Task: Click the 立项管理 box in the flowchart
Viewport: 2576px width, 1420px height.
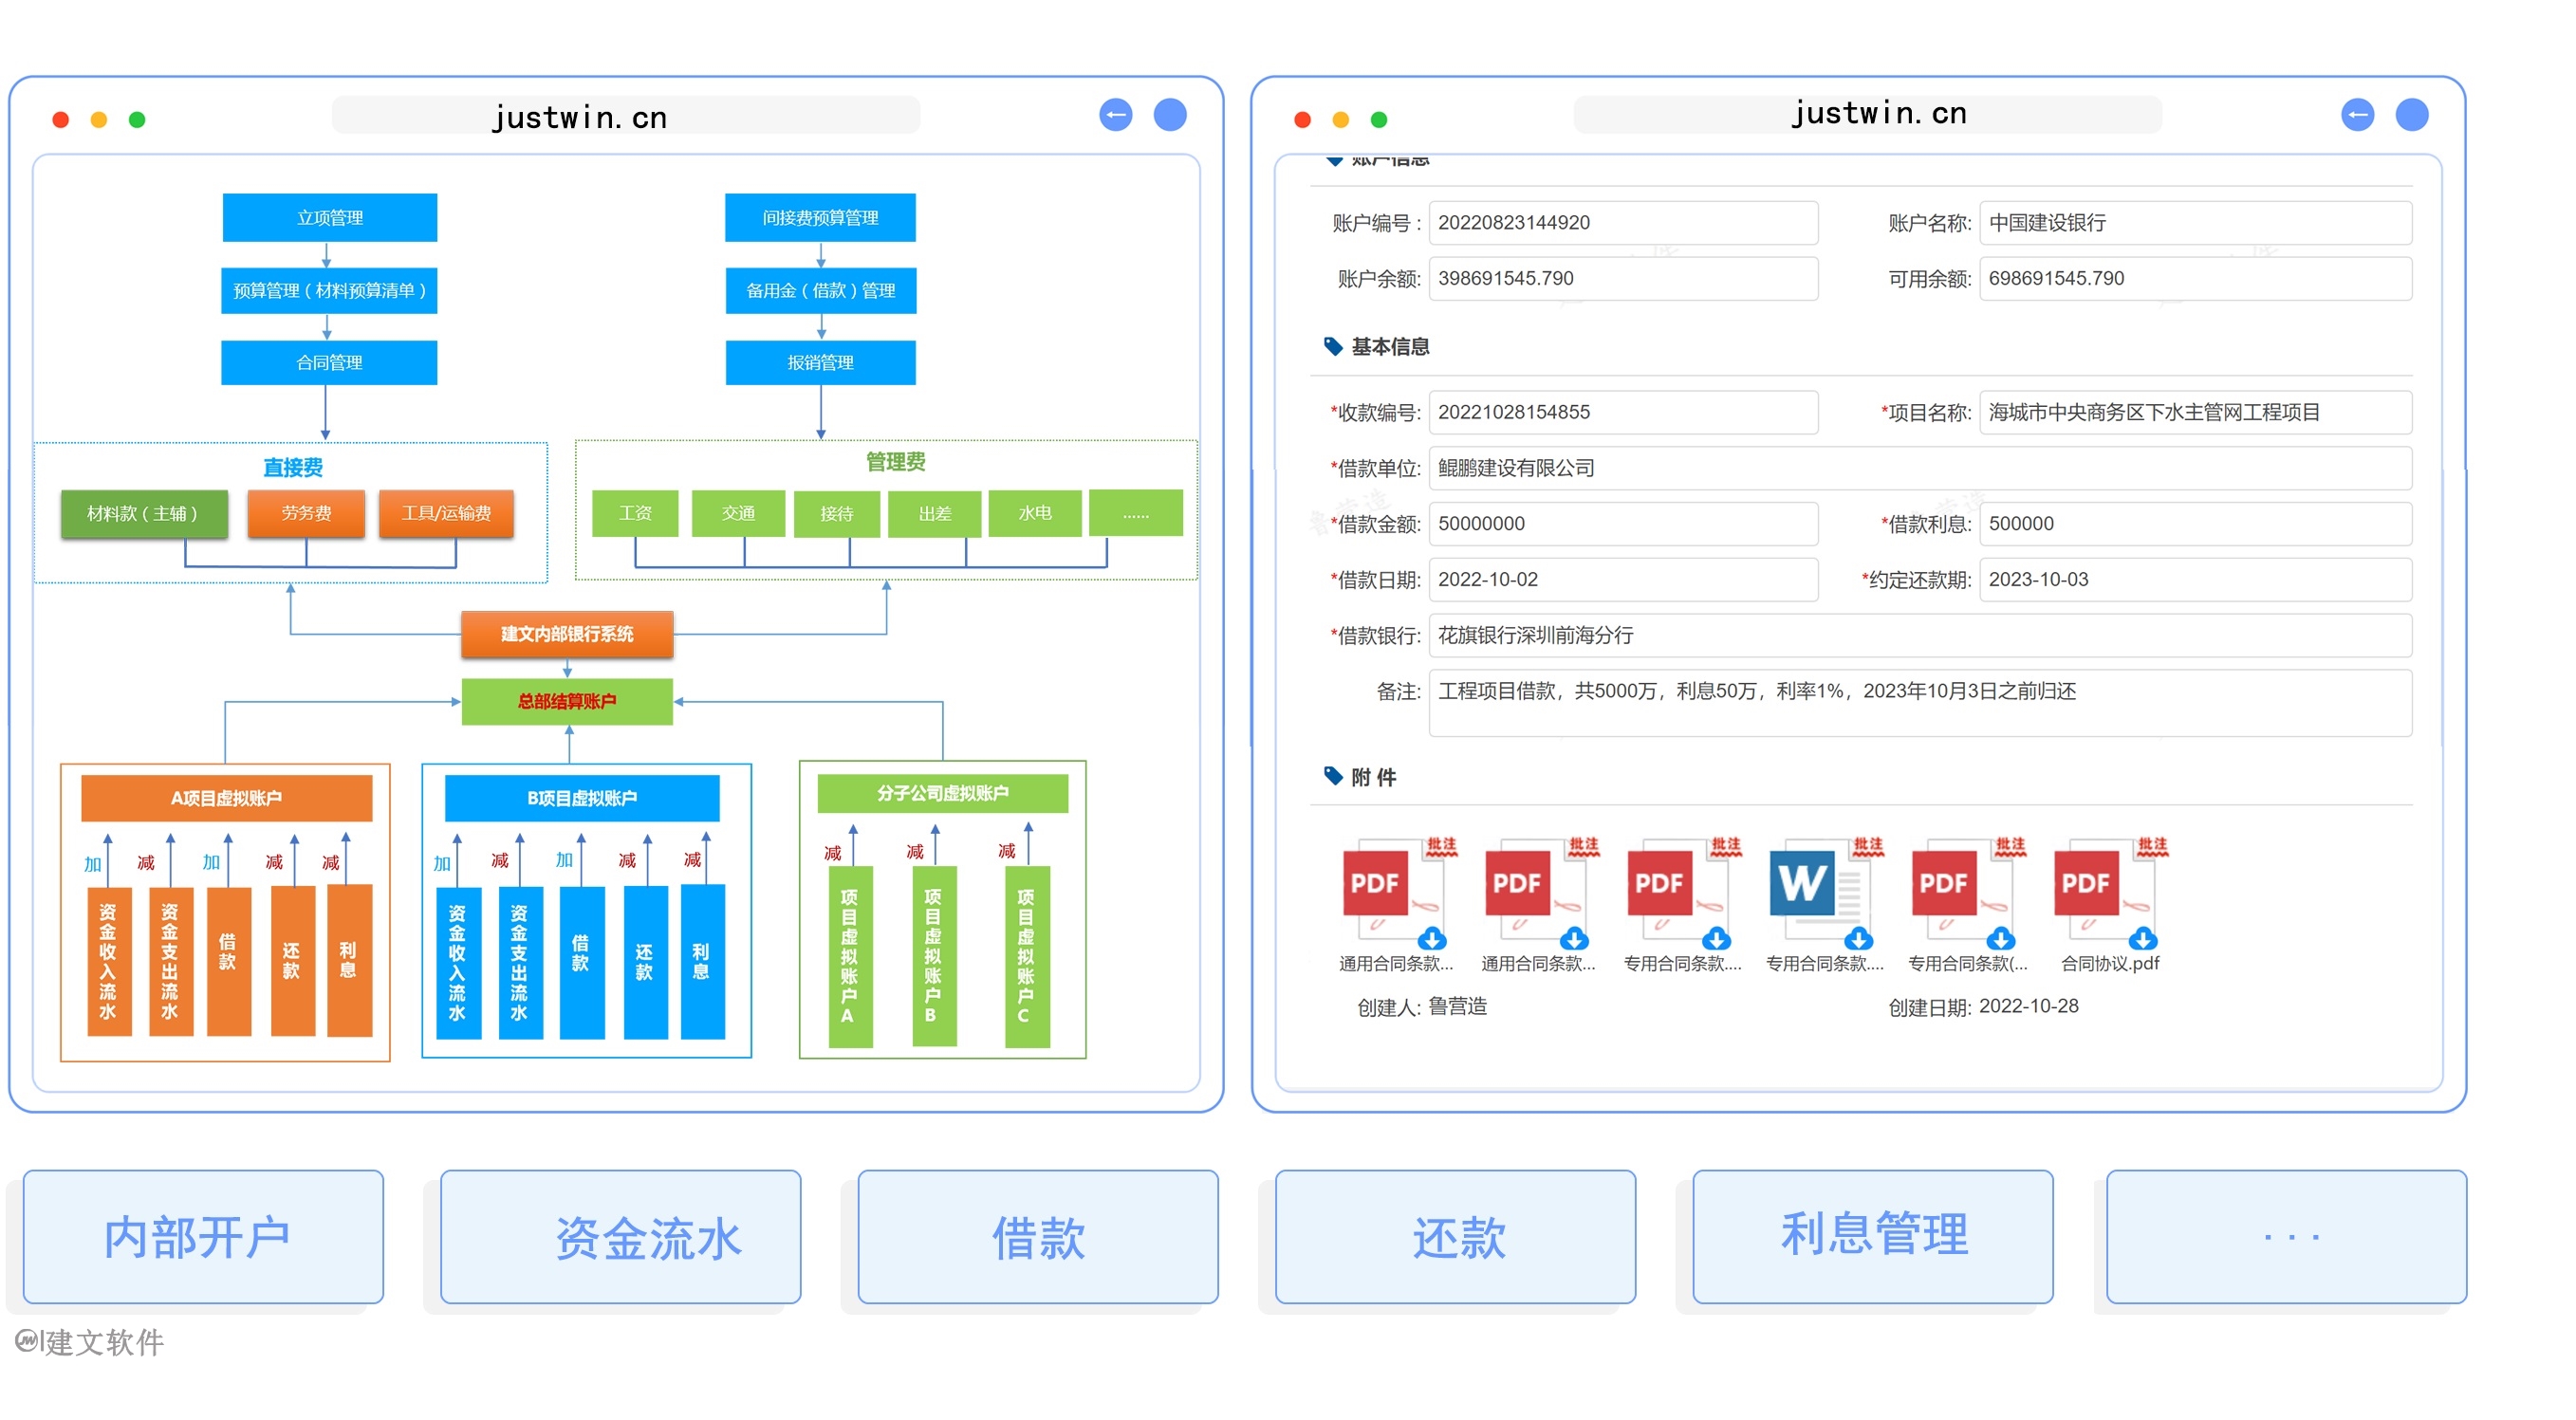Action: pyautogui.click(x=329, y=218)
